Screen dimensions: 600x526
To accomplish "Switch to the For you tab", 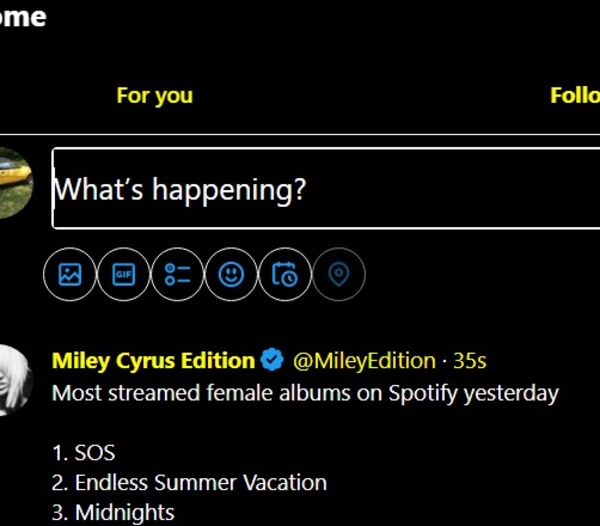I will [x=154, y=96].
